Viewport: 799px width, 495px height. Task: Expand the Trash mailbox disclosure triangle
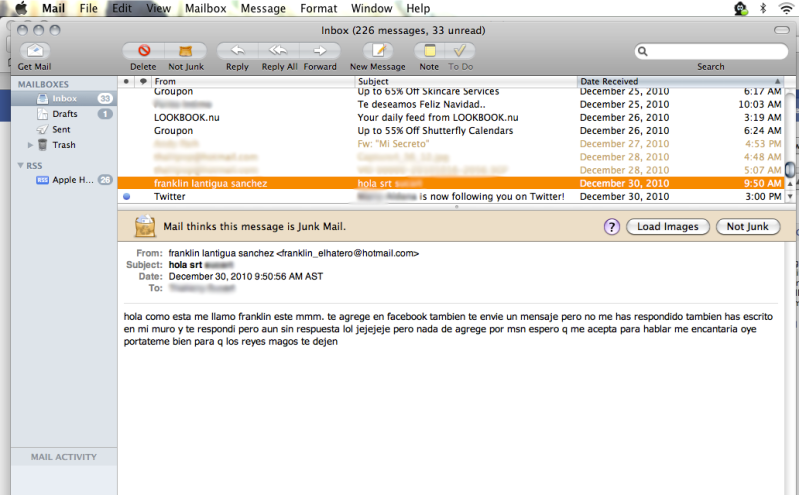(x=30, y=145)
